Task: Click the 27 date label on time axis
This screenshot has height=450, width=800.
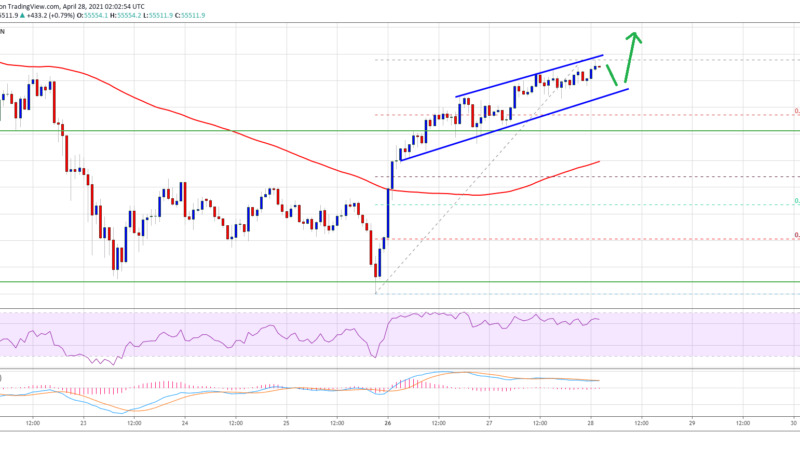Action: (489, 423)
